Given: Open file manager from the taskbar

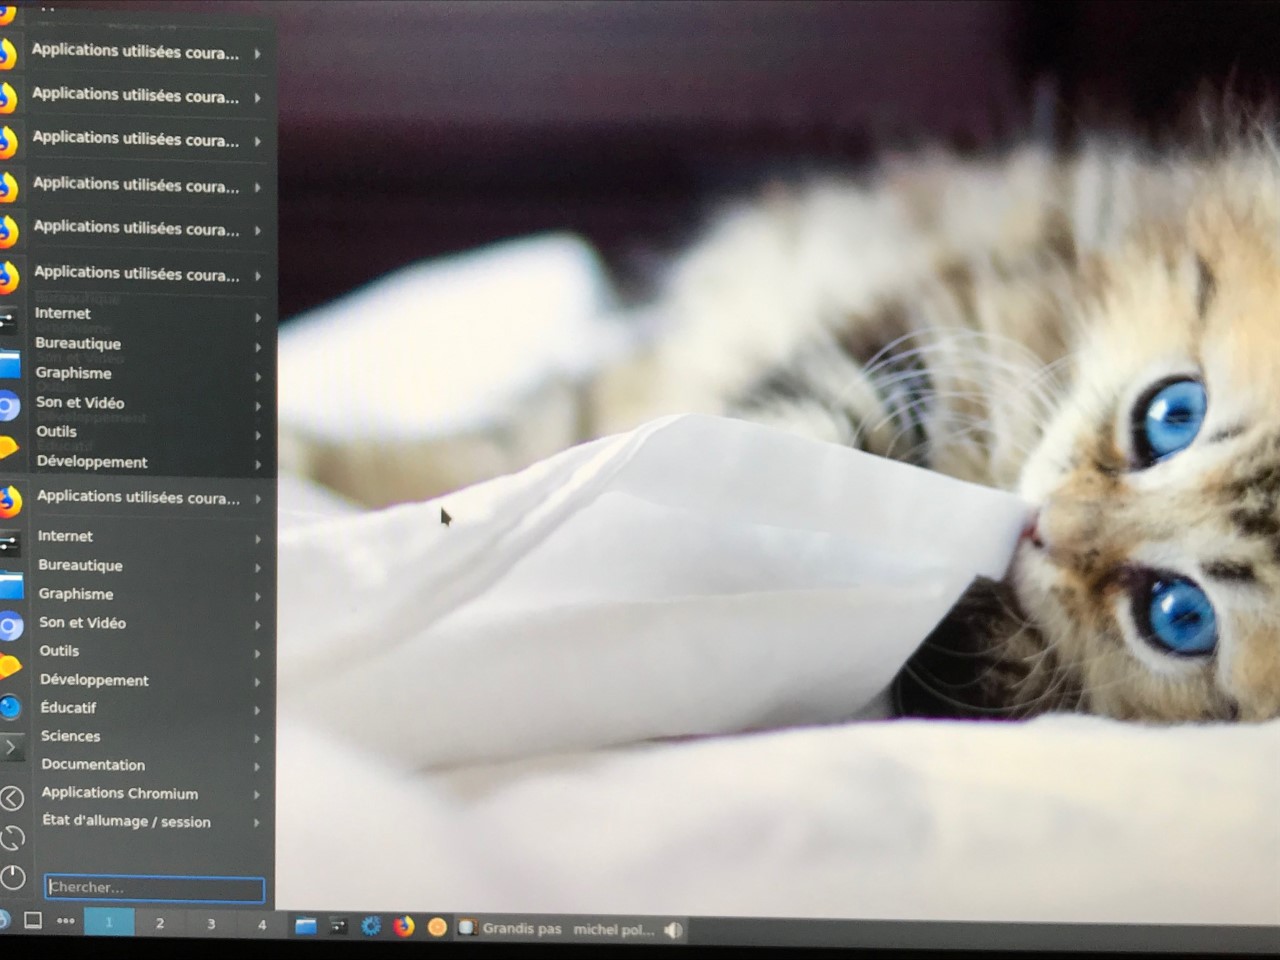Looking at the screenshot, I should (306, 926).
